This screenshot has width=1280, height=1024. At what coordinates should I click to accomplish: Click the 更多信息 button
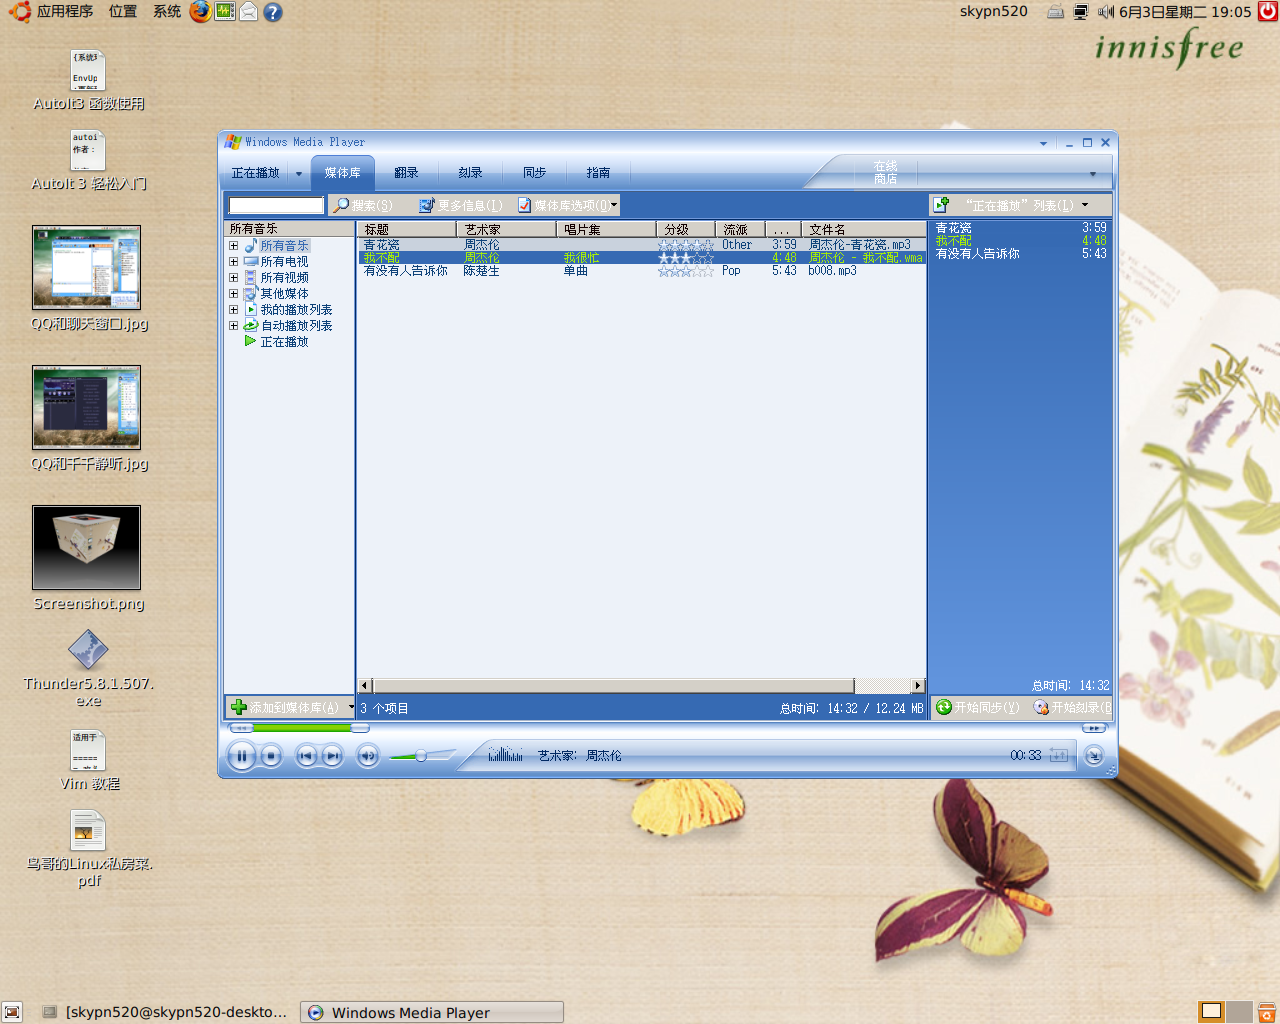[461, 205]
